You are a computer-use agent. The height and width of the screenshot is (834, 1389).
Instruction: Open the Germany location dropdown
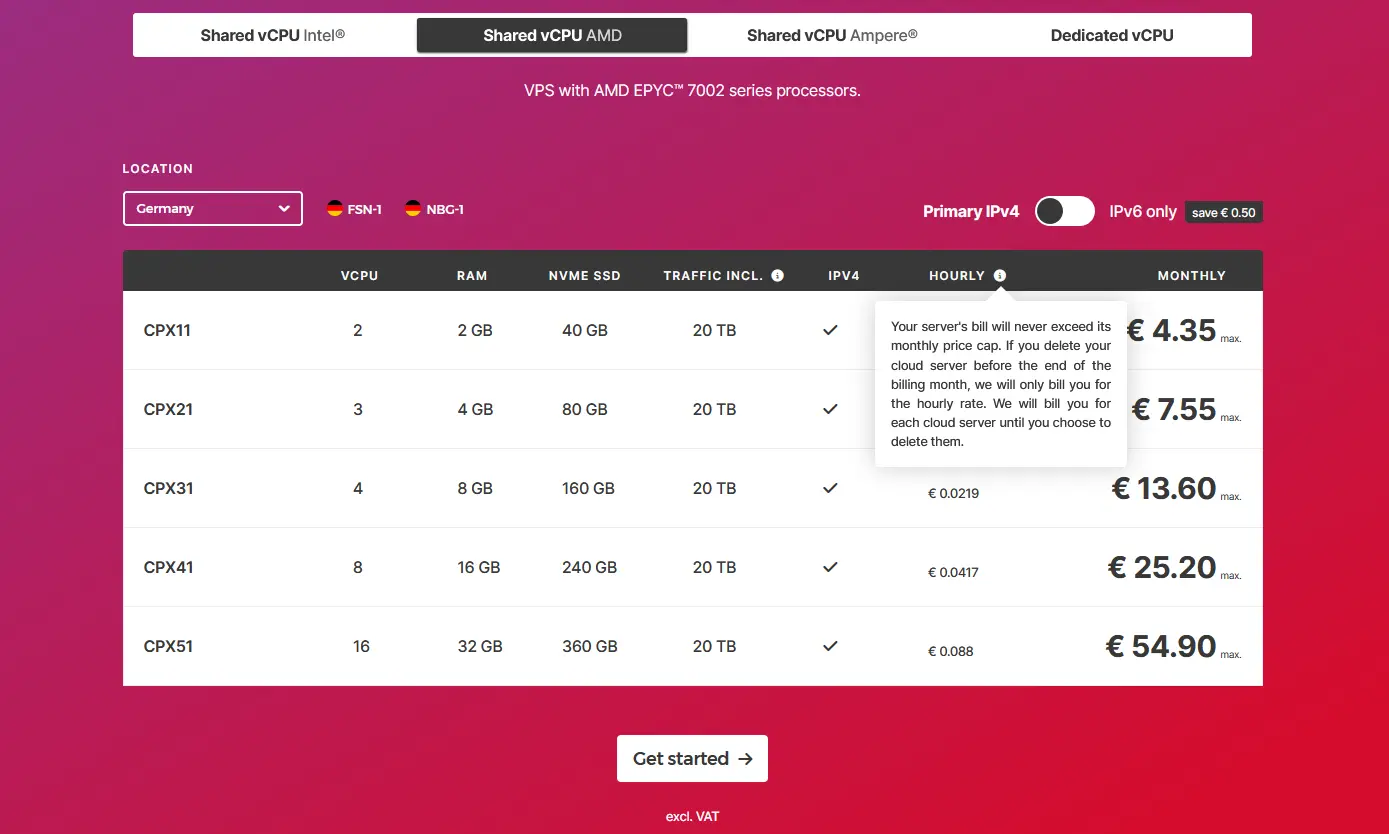(213, 209)
